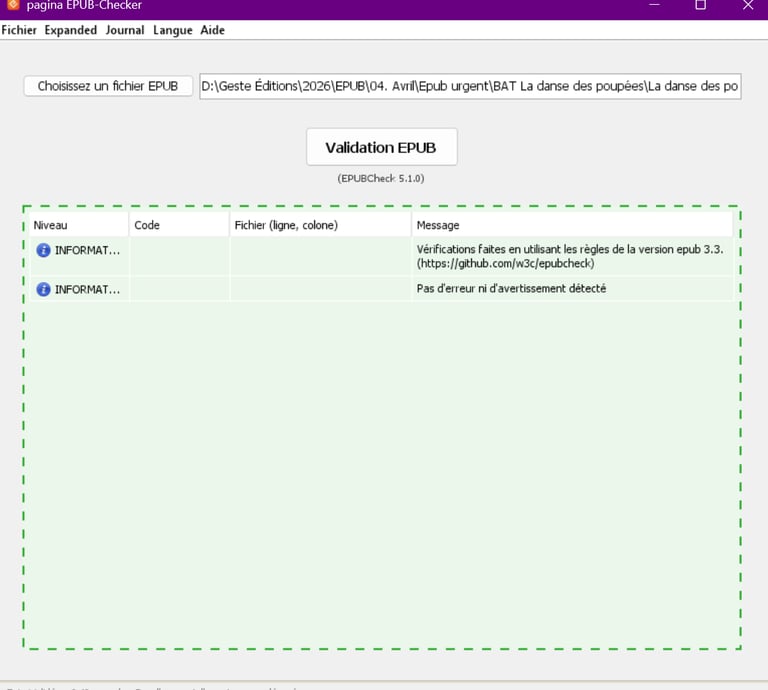The image size is (768, 690).
Task: Click the Message column header
Action: (572, 225)
